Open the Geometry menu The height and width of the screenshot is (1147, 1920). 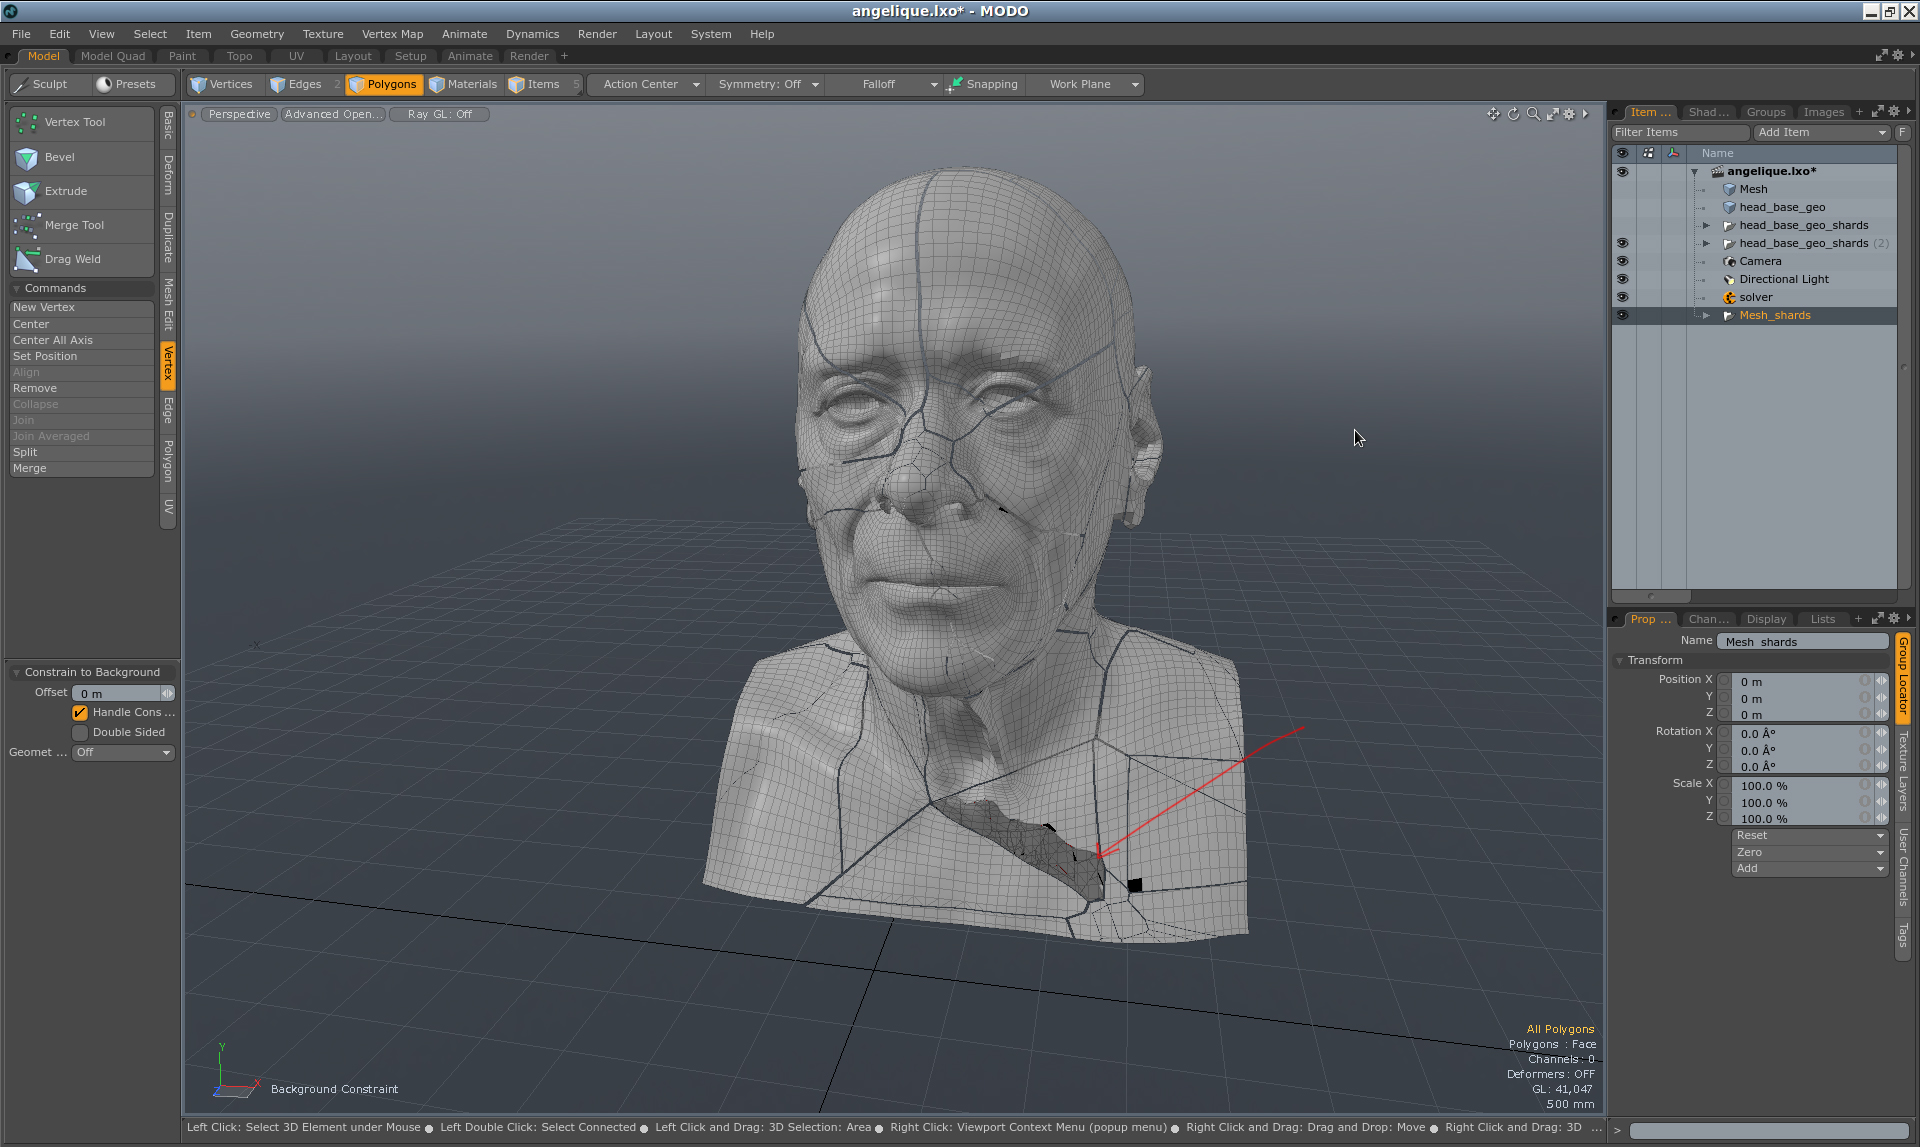click(x=257, y=34)
